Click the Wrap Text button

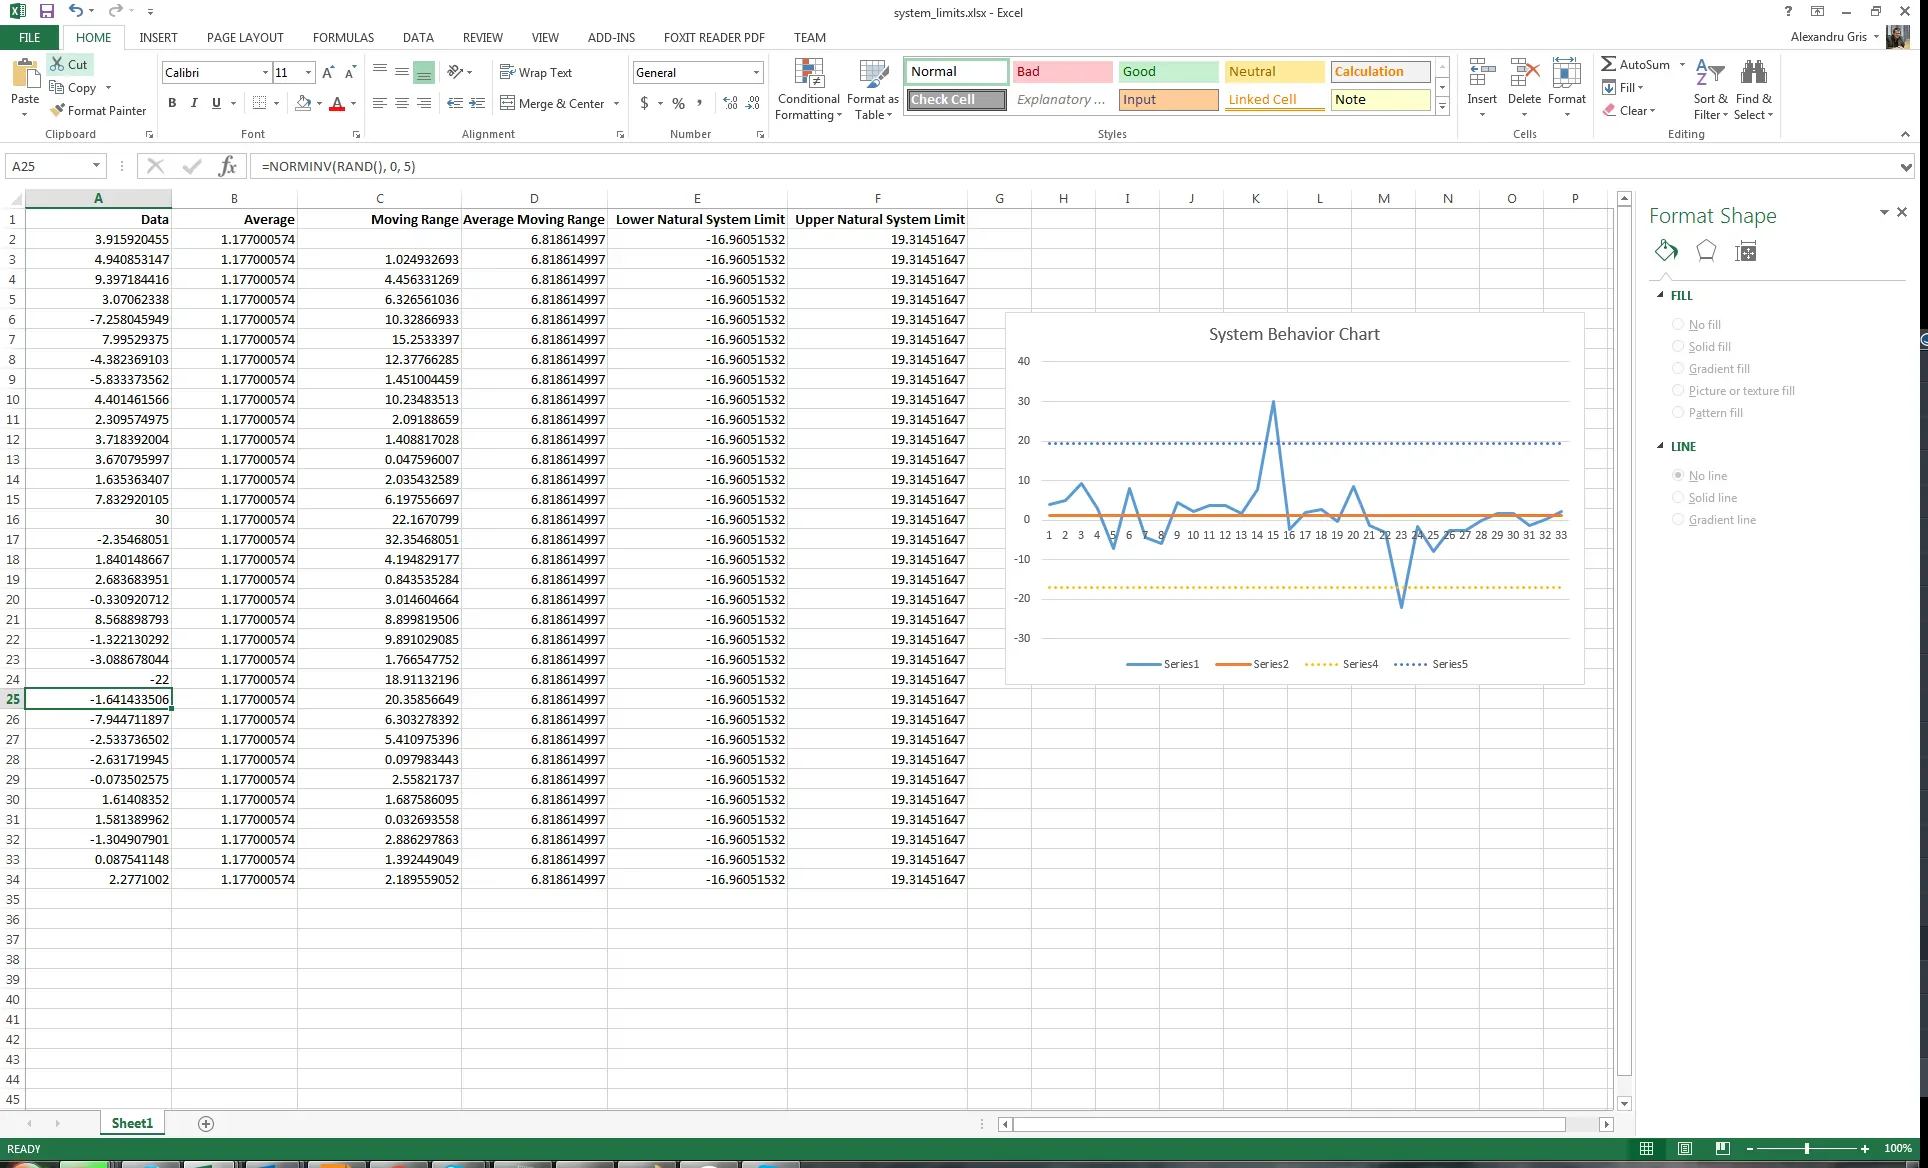(536, 72)
